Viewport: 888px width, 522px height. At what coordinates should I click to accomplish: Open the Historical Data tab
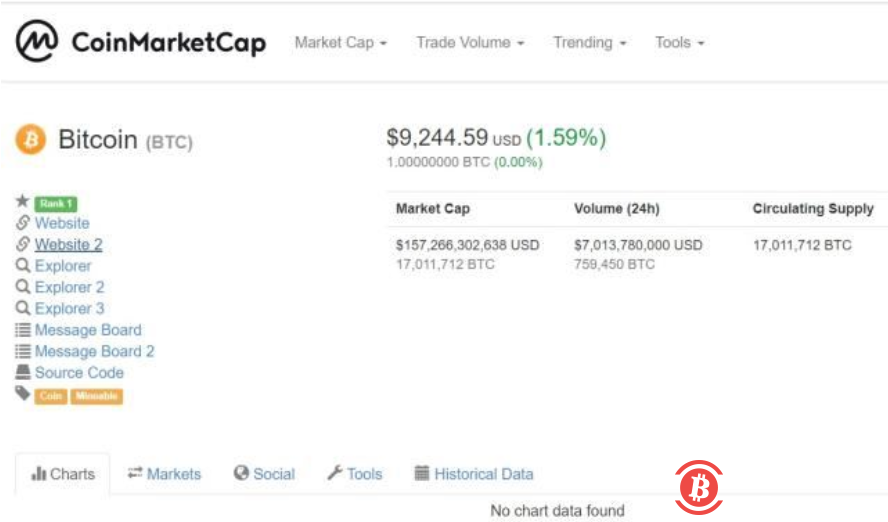[473, 474]
